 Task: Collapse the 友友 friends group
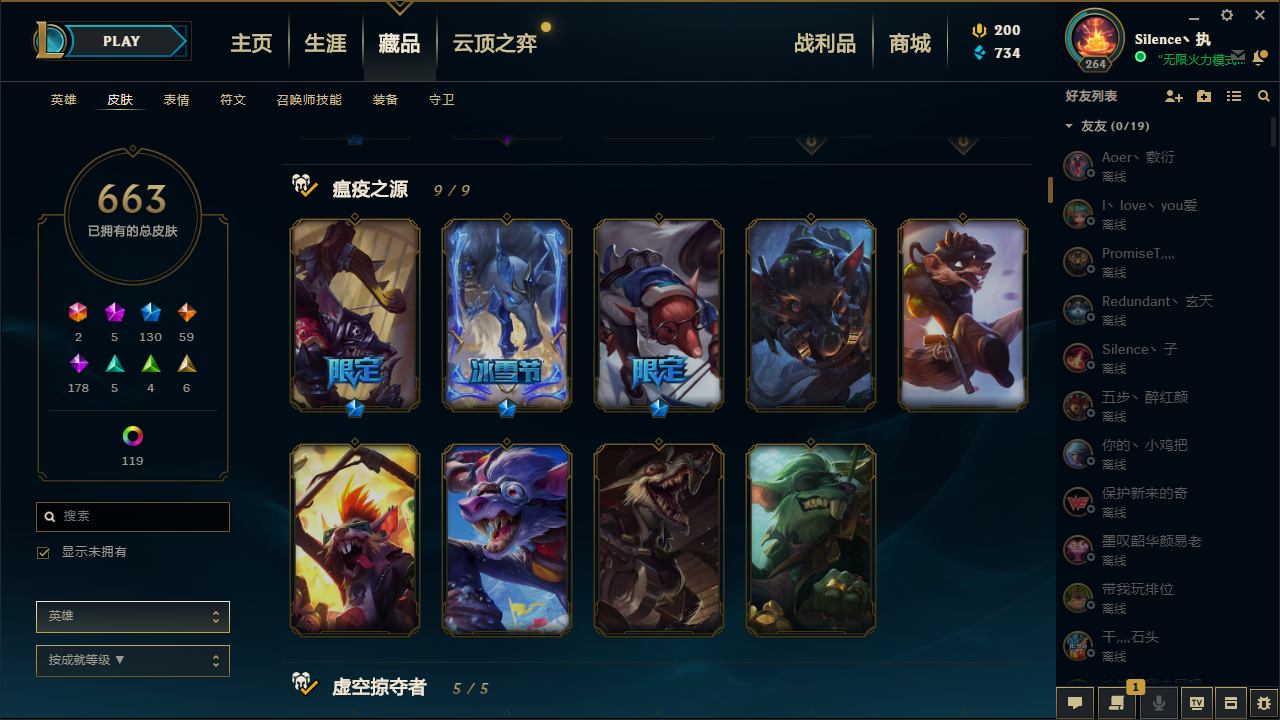click(x=1069, y=126)
